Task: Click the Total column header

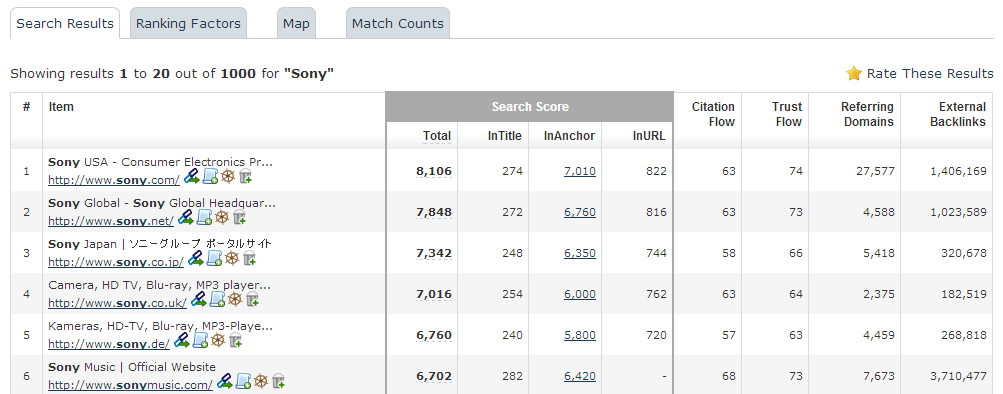Action: [x=437, y=136]
